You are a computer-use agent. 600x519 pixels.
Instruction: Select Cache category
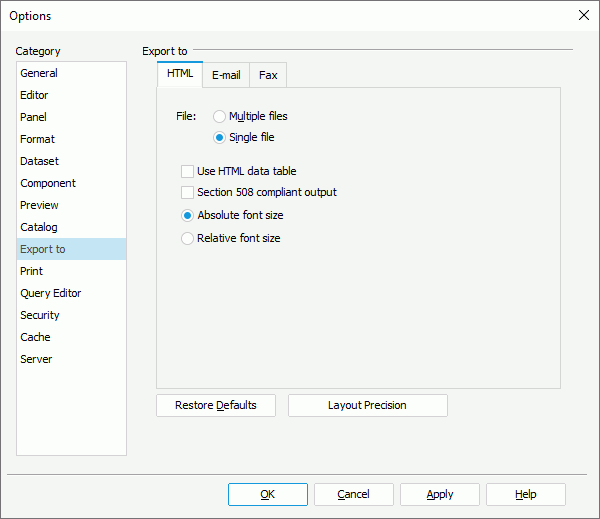71,337
